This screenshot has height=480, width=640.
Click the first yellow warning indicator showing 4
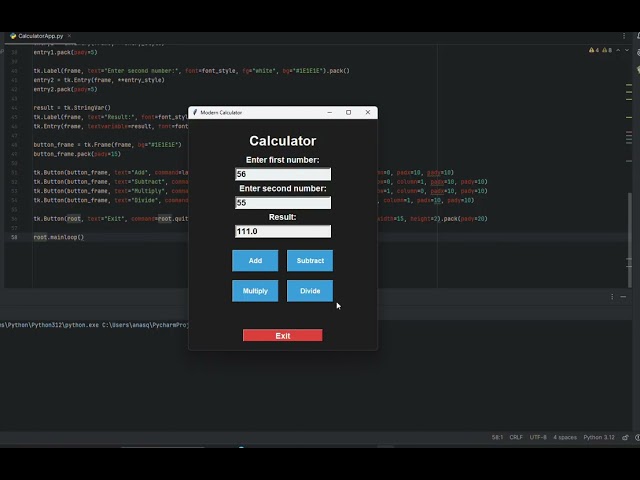[x=593, y=50]
